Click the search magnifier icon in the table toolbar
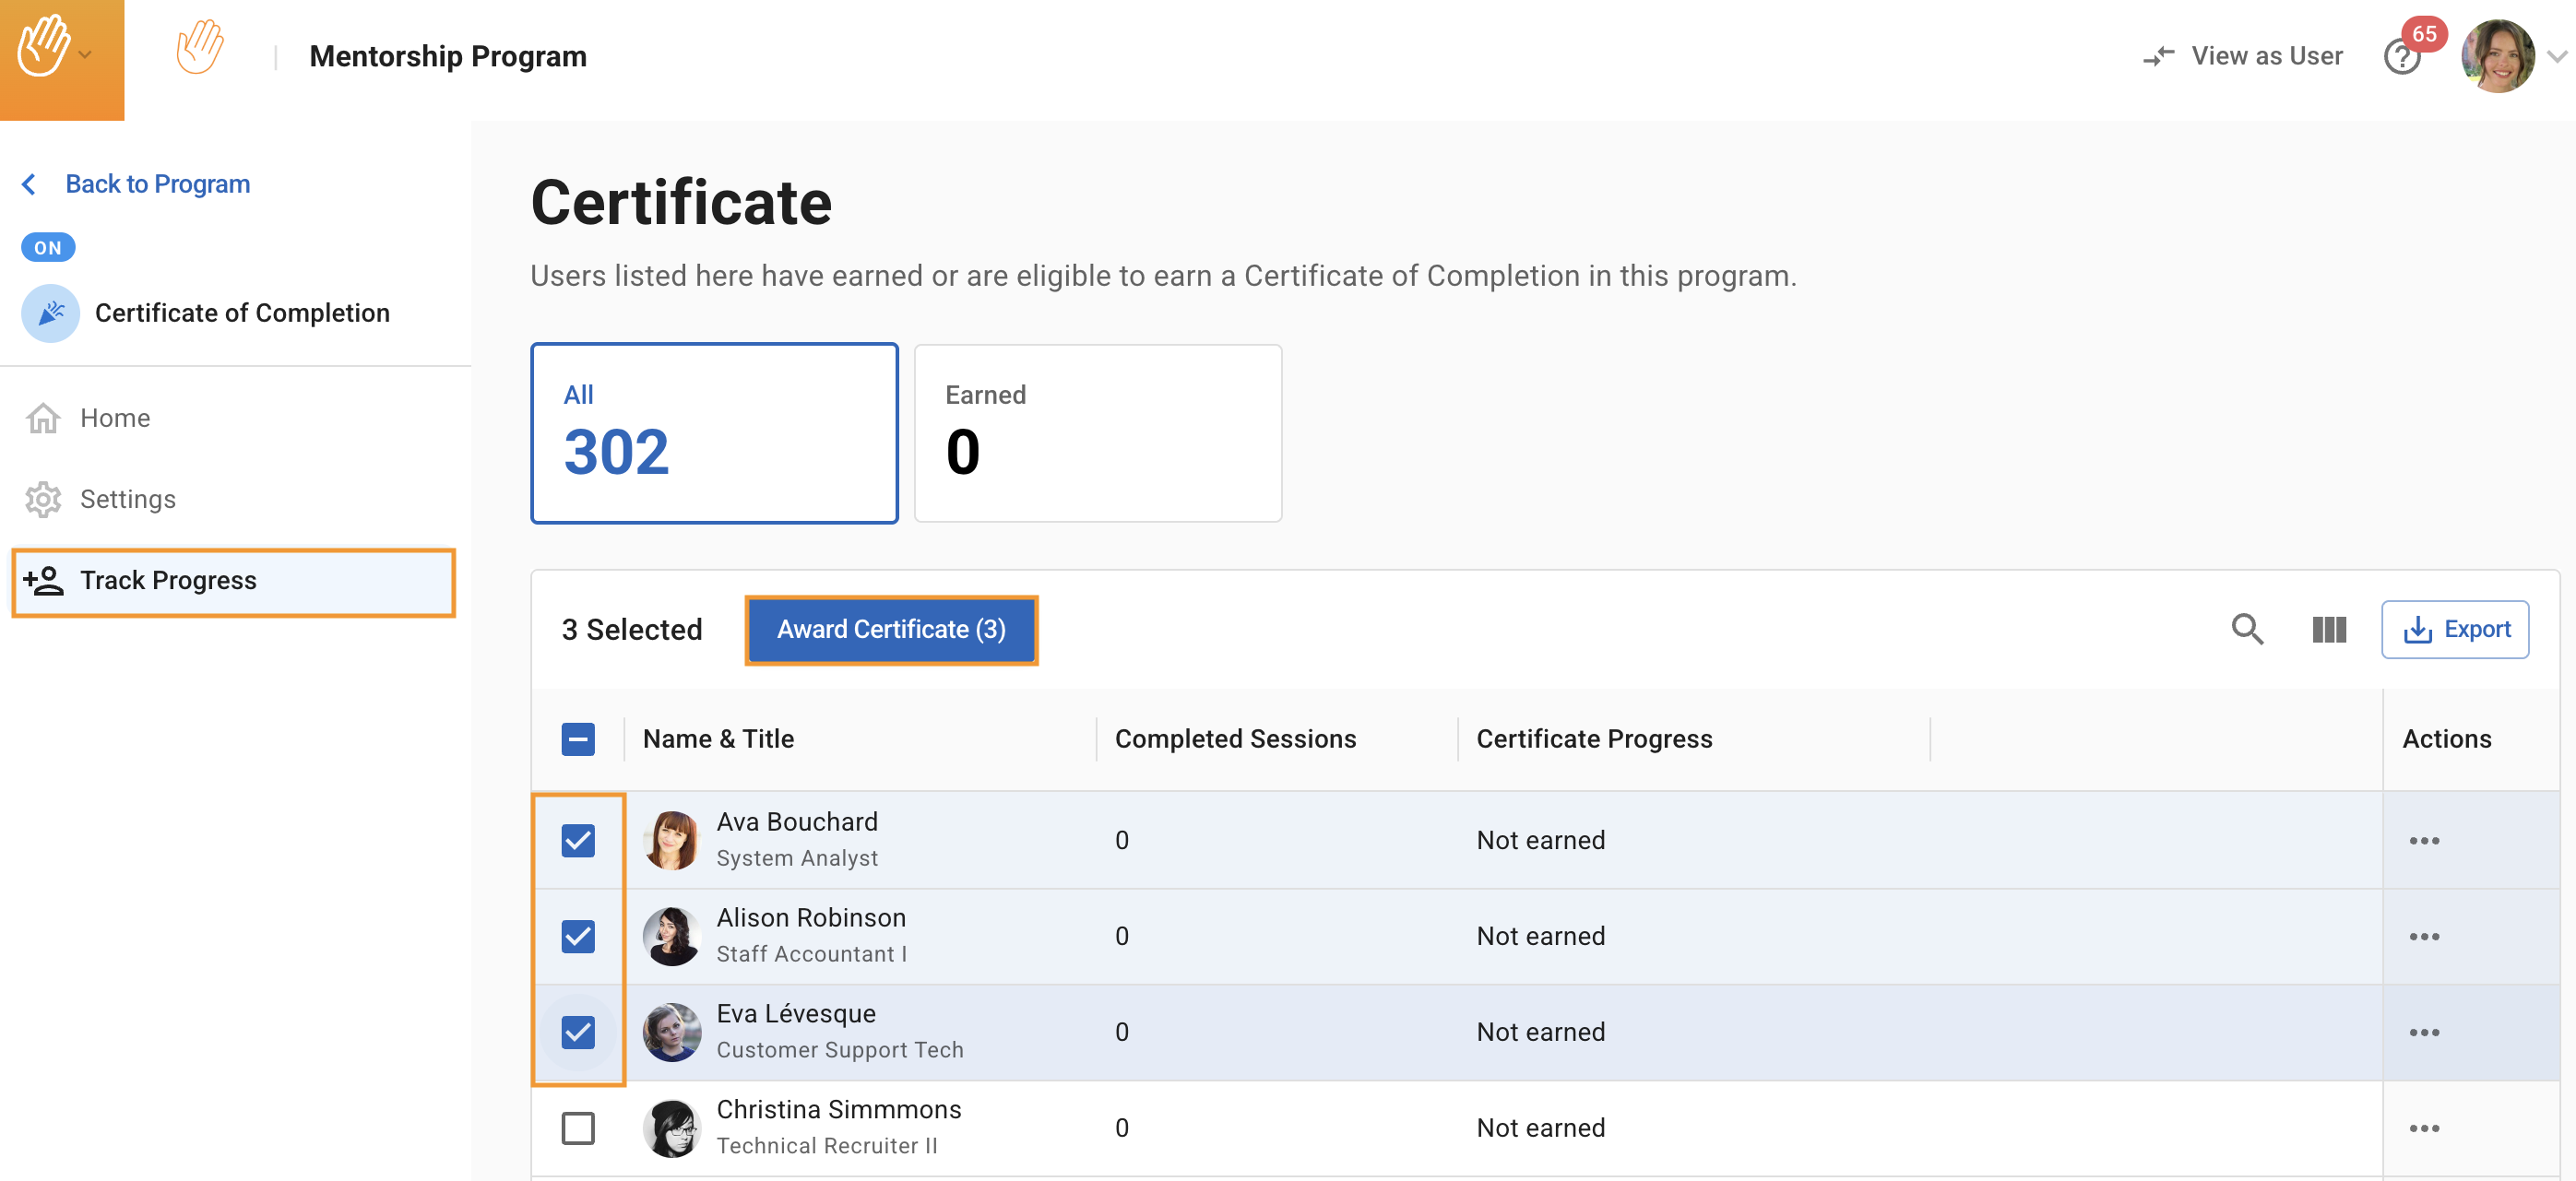This screenshot has height=1181, width=2576. pyautogui.click(x=2247, y=629)
